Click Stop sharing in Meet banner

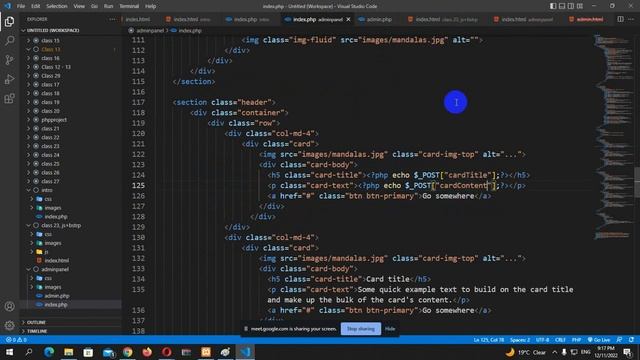[x=361, y=329]
